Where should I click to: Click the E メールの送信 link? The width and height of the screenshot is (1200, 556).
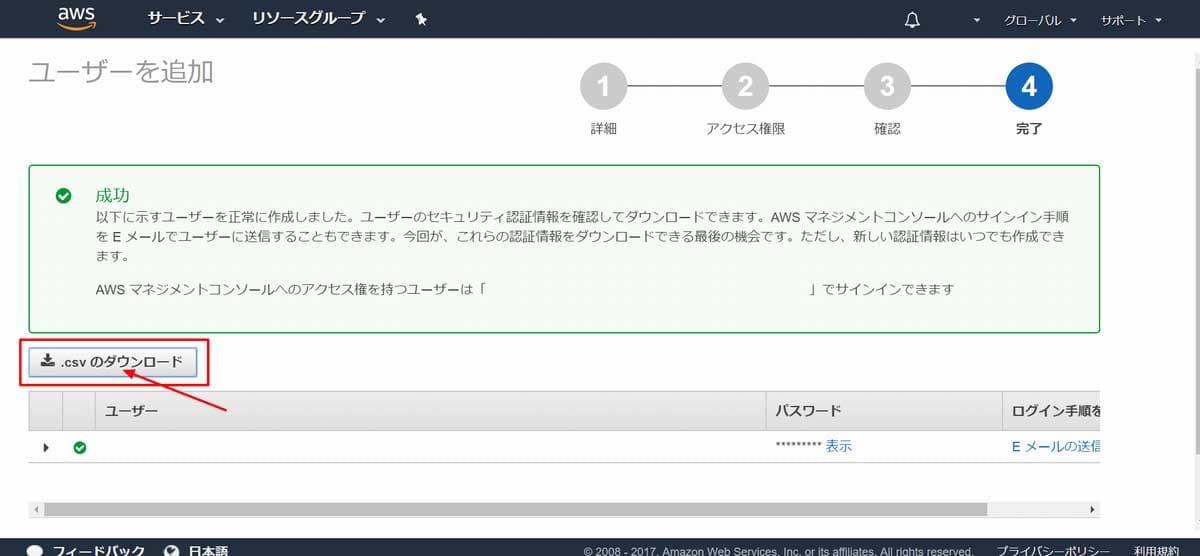pos(1056,447)
